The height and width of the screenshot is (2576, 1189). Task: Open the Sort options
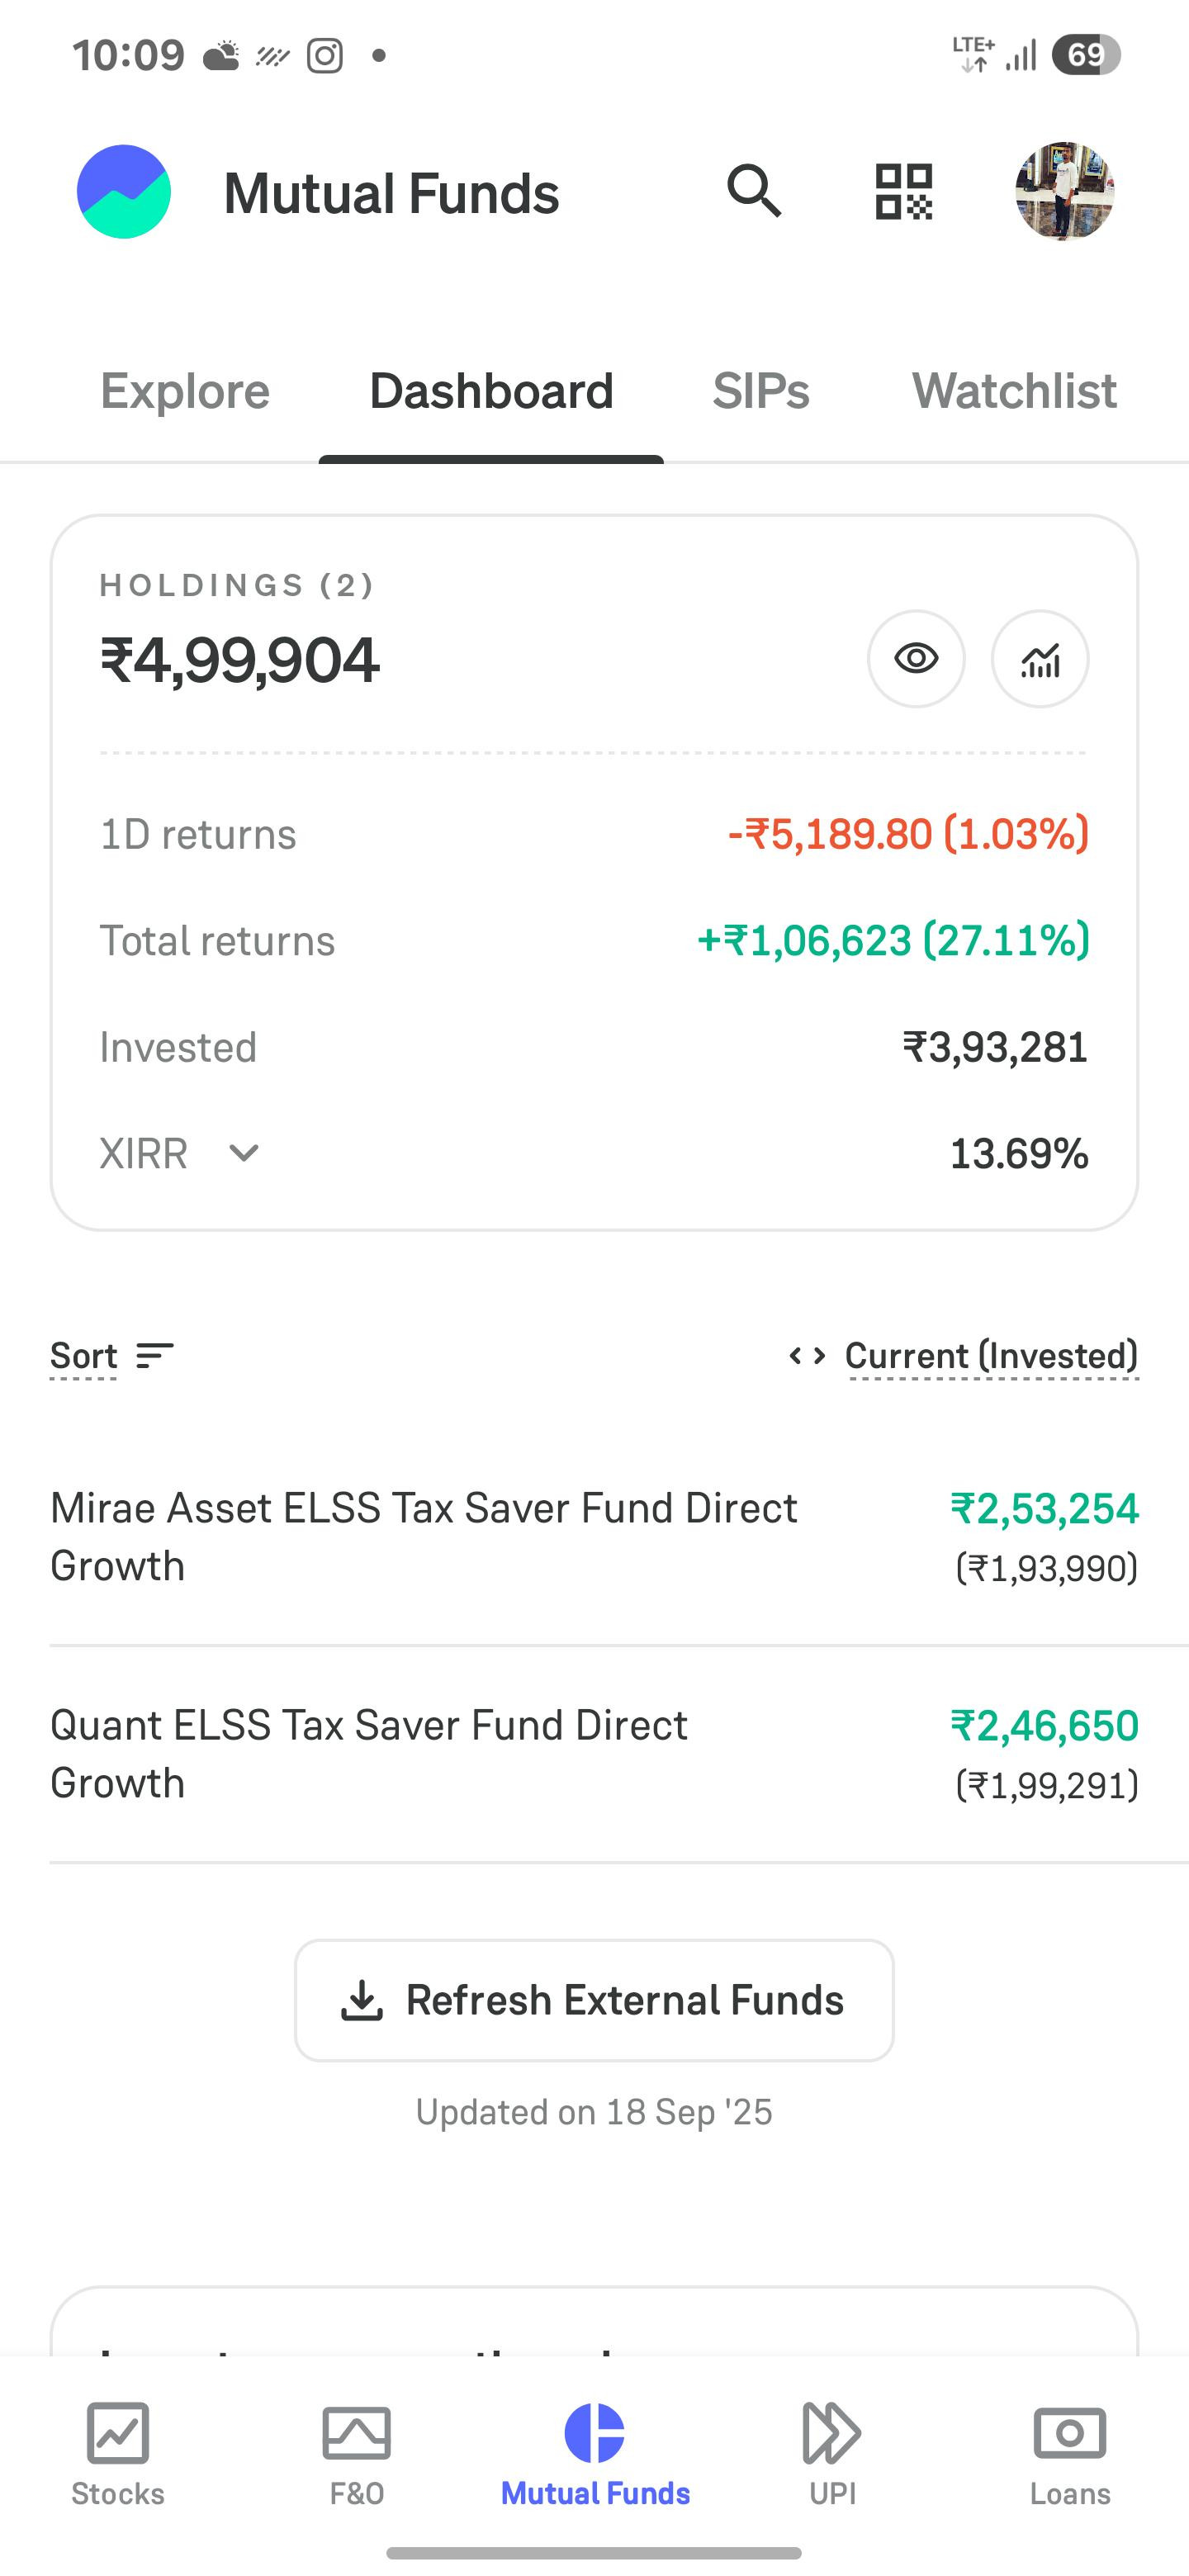(112, 1356)
